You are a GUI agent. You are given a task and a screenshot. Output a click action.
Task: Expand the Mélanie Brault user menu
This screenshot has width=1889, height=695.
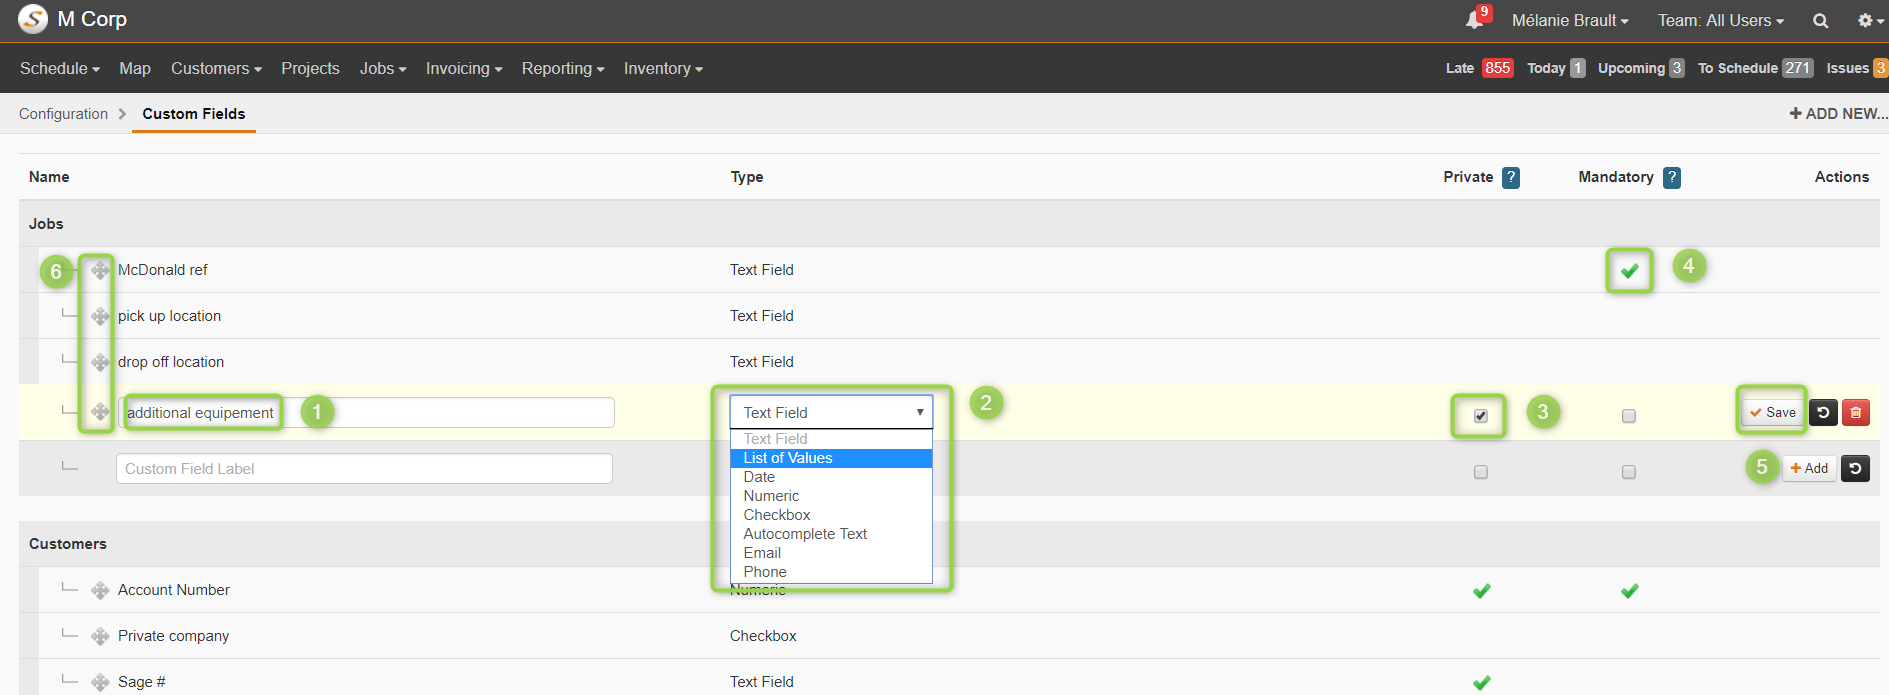click(1570, 20)
